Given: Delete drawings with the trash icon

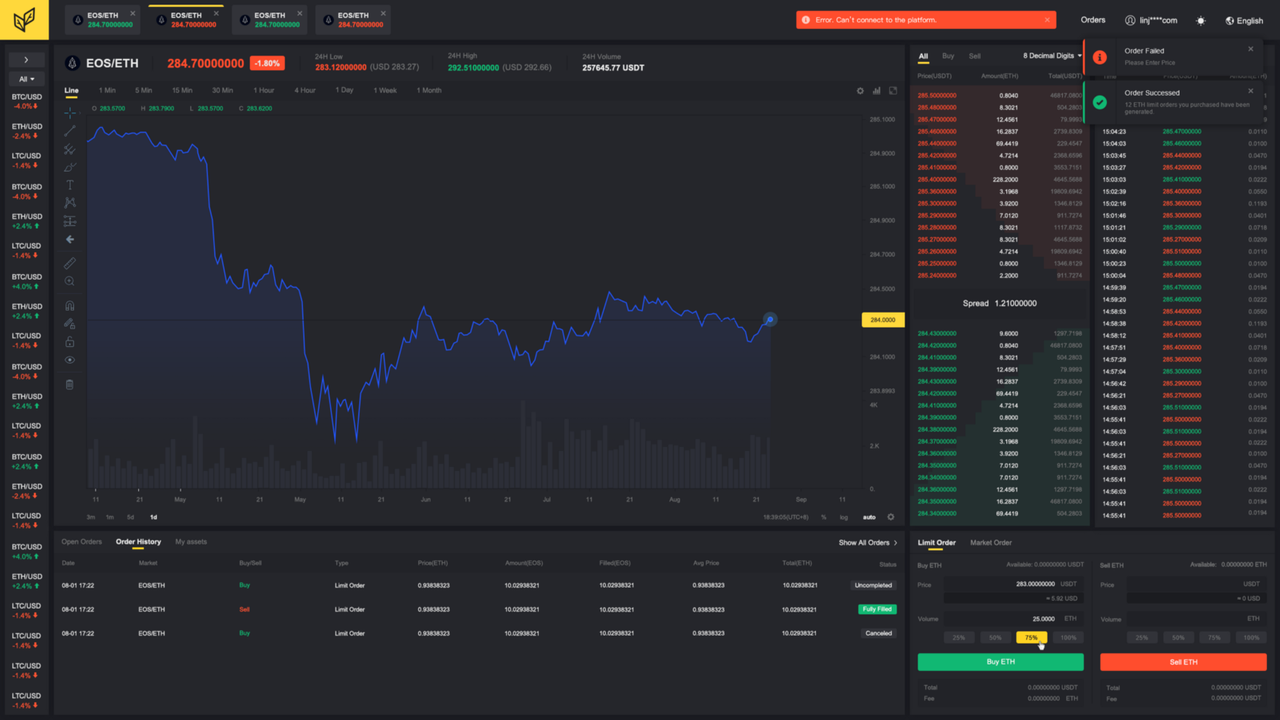Looking at the screenshot, I should click(70, 384).
